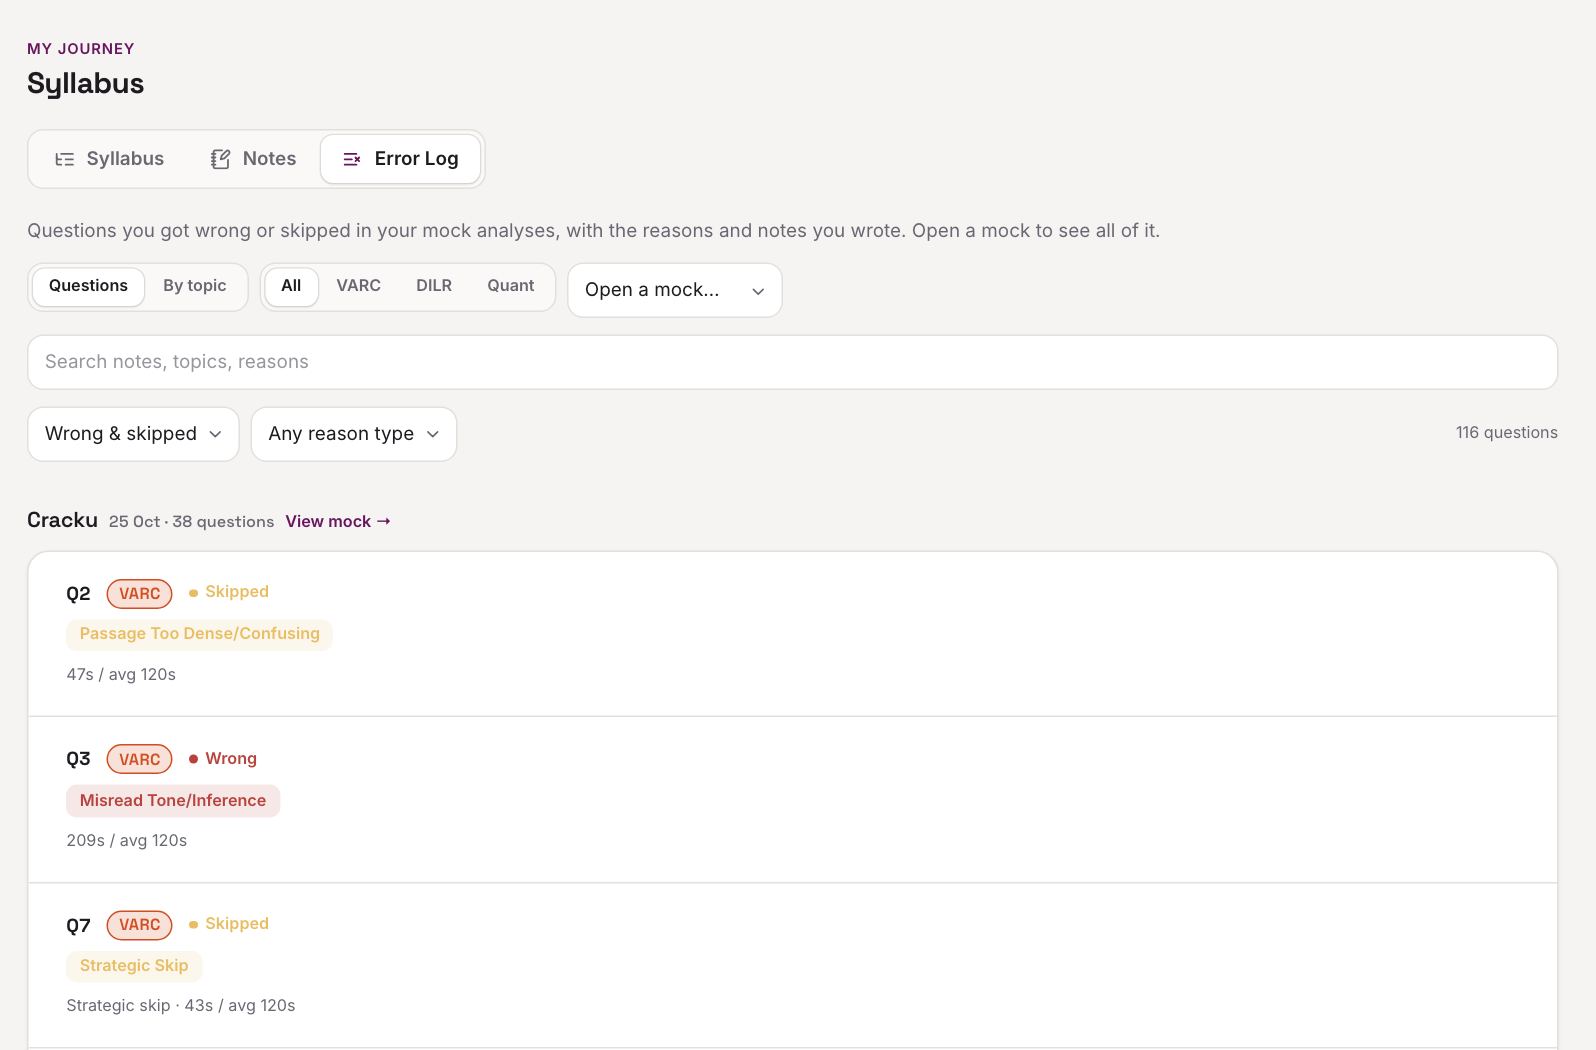
Task: Click the arrow in View mock link
Action: pos(384,521)
